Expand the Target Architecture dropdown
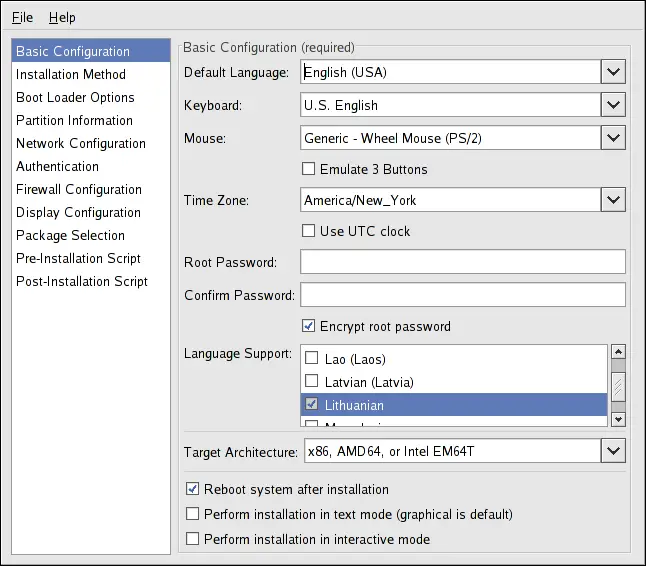This screenshot has width=646, height=566. (613, 452)
